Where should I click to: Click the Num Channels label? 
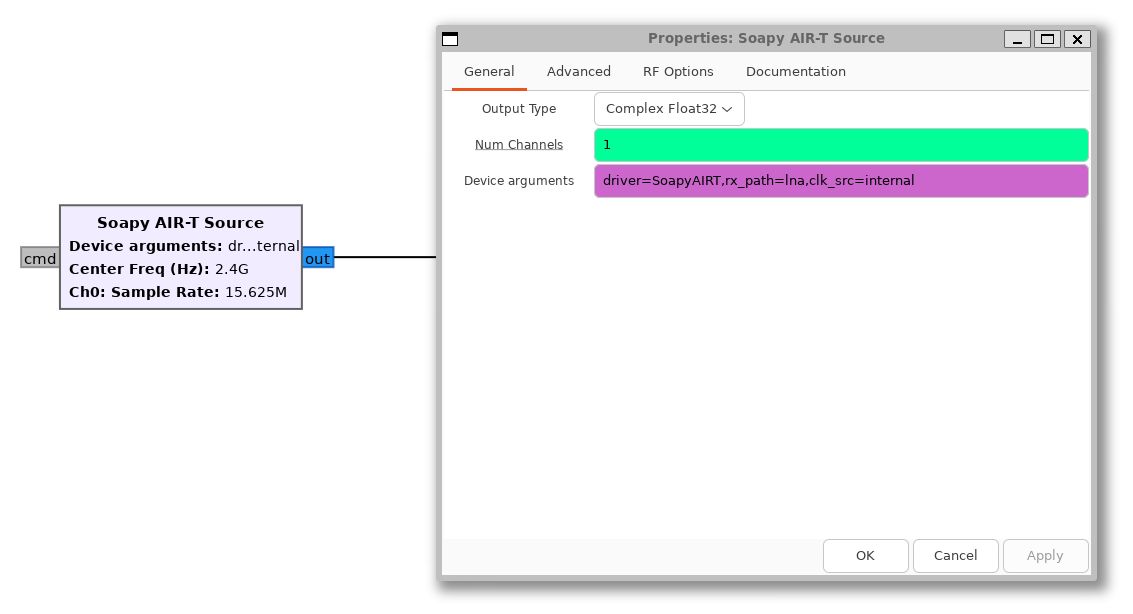tap(519, 144)
